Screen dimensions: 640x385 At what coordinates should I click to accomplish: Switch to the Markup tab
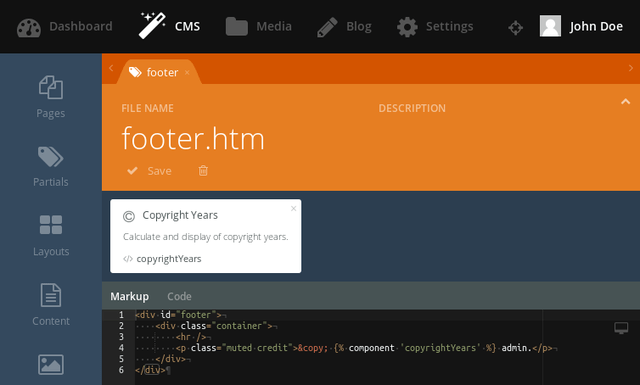coord(129,296)
